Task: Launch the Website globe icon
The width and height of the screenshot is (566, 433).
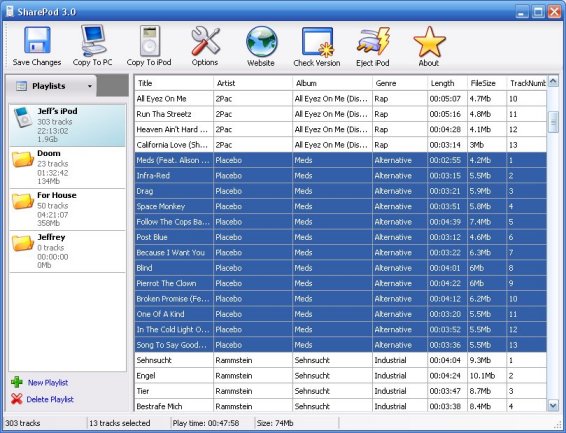Action: pyautogui.click(x=261, y=41)
